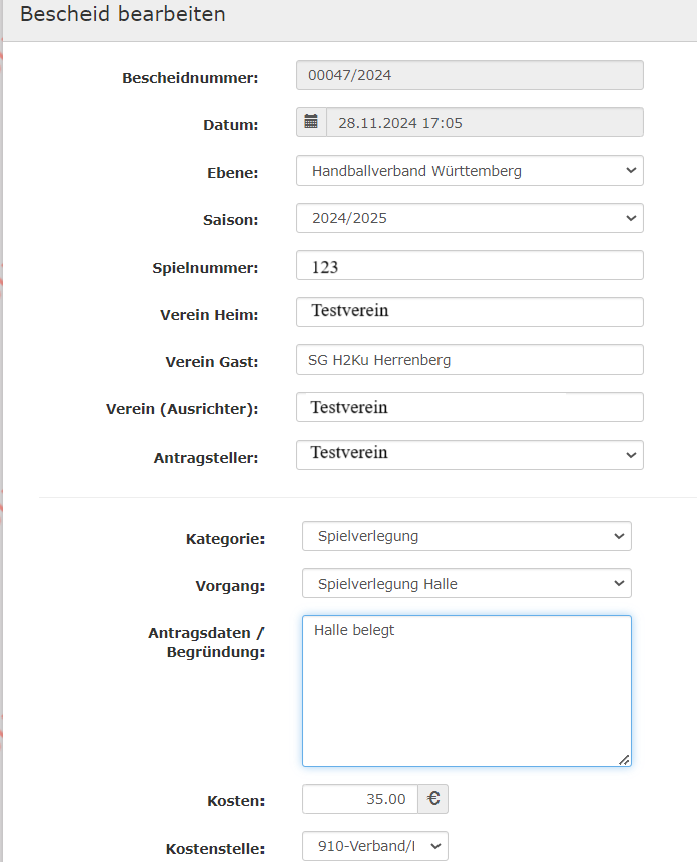
Task: Select the Verein (Ausrichter) input
Action: (469, 407)
